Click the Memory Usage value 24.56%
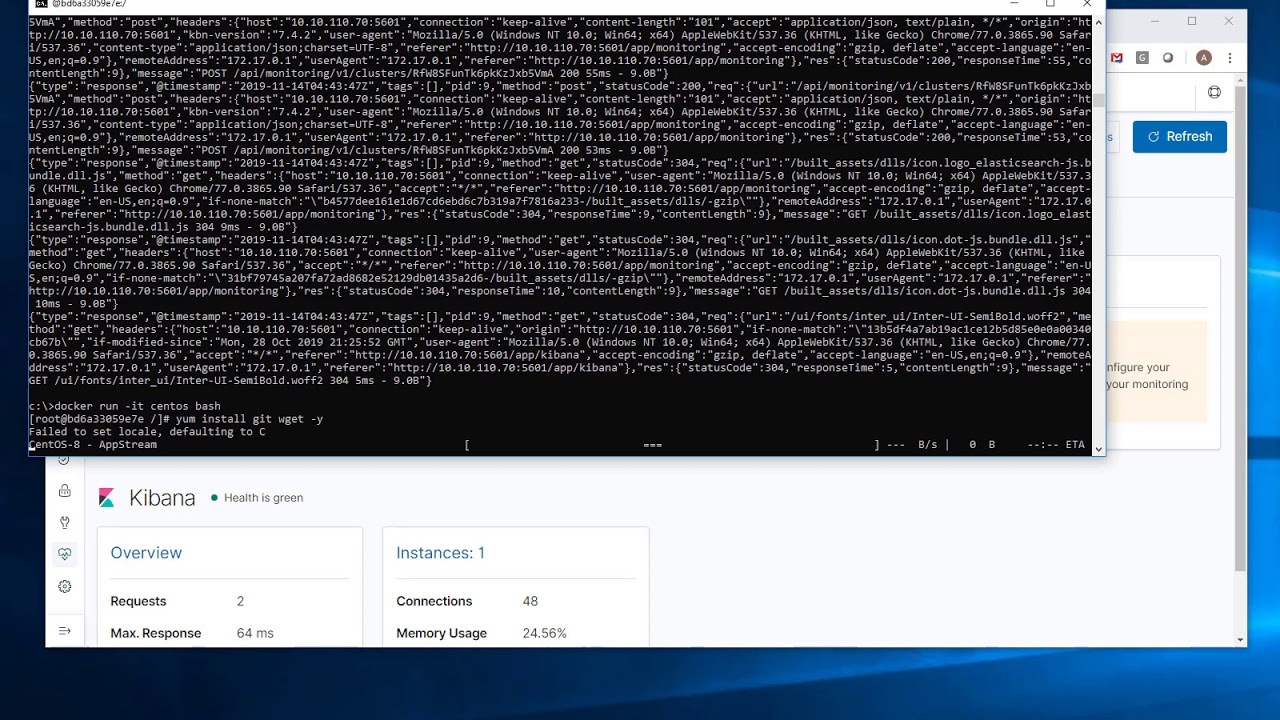Image resolution: width=1280 pixels, height=720 pixels. pyautogui.click(x=544, y=633)
